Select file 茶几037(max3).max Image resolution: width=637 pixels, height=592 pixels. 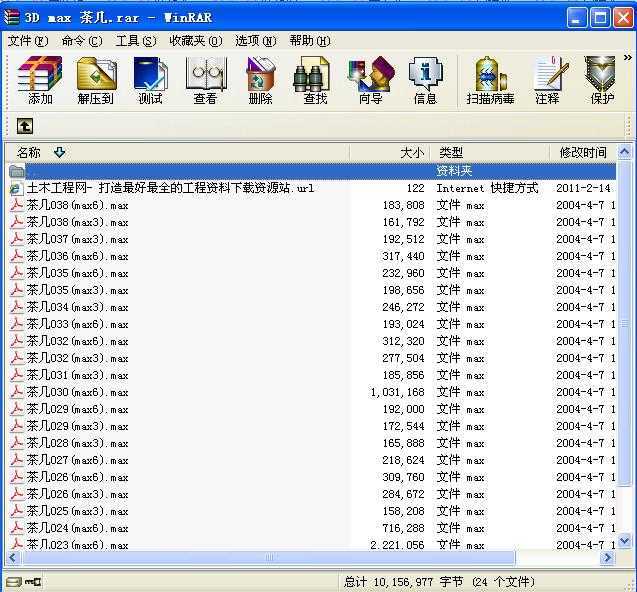click(x=78, y=239)
